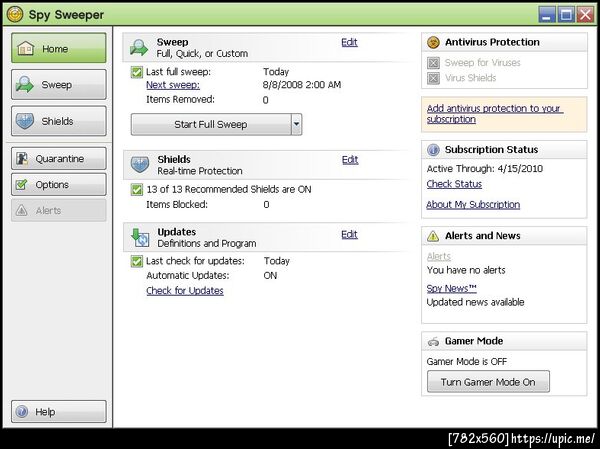Image resolution: width=600 pixels, height=449 pixels.
Task: Click the Antivirus Protection header icon
Action: click(x=433, y=42)
